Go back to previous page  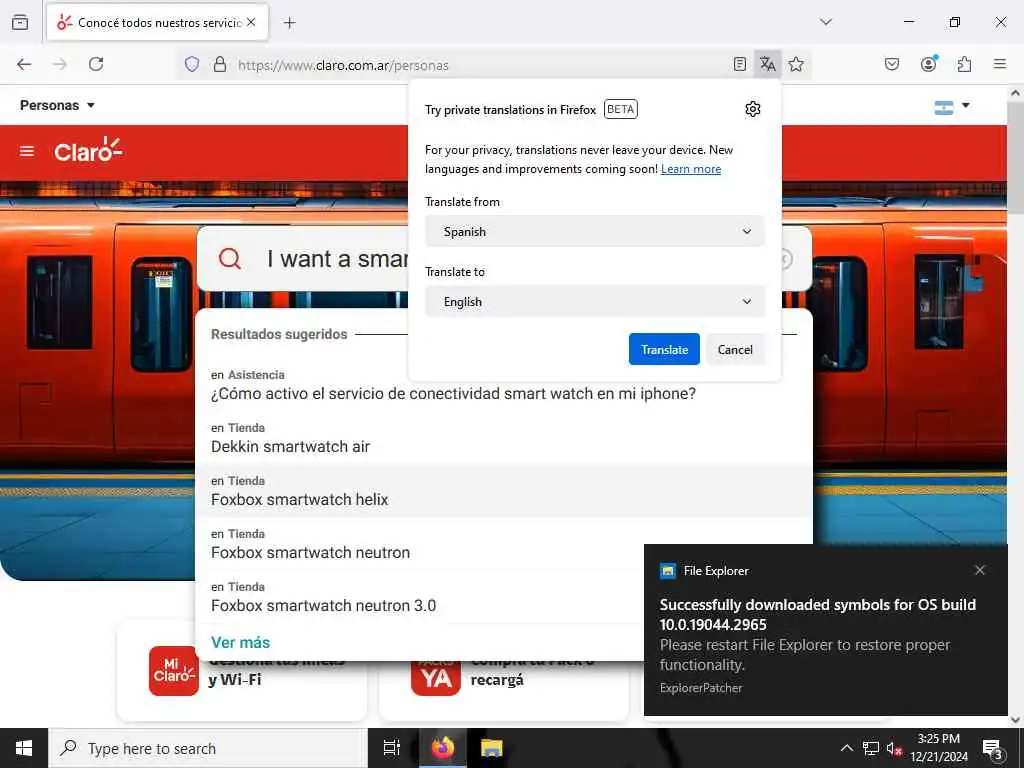24,64
